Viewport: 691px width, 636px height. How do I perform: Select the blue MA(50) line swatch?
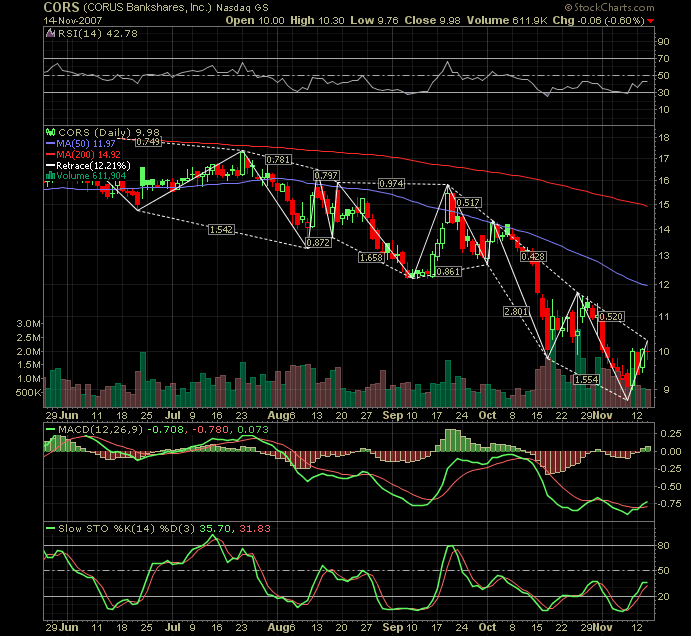(x=50, y=144)
